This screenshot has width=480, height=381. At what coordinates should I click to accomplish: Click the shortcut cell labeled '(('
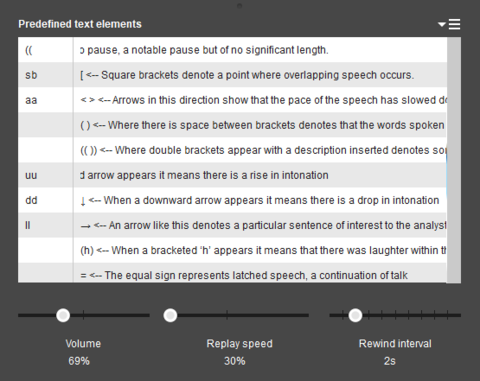pos(46,50)
